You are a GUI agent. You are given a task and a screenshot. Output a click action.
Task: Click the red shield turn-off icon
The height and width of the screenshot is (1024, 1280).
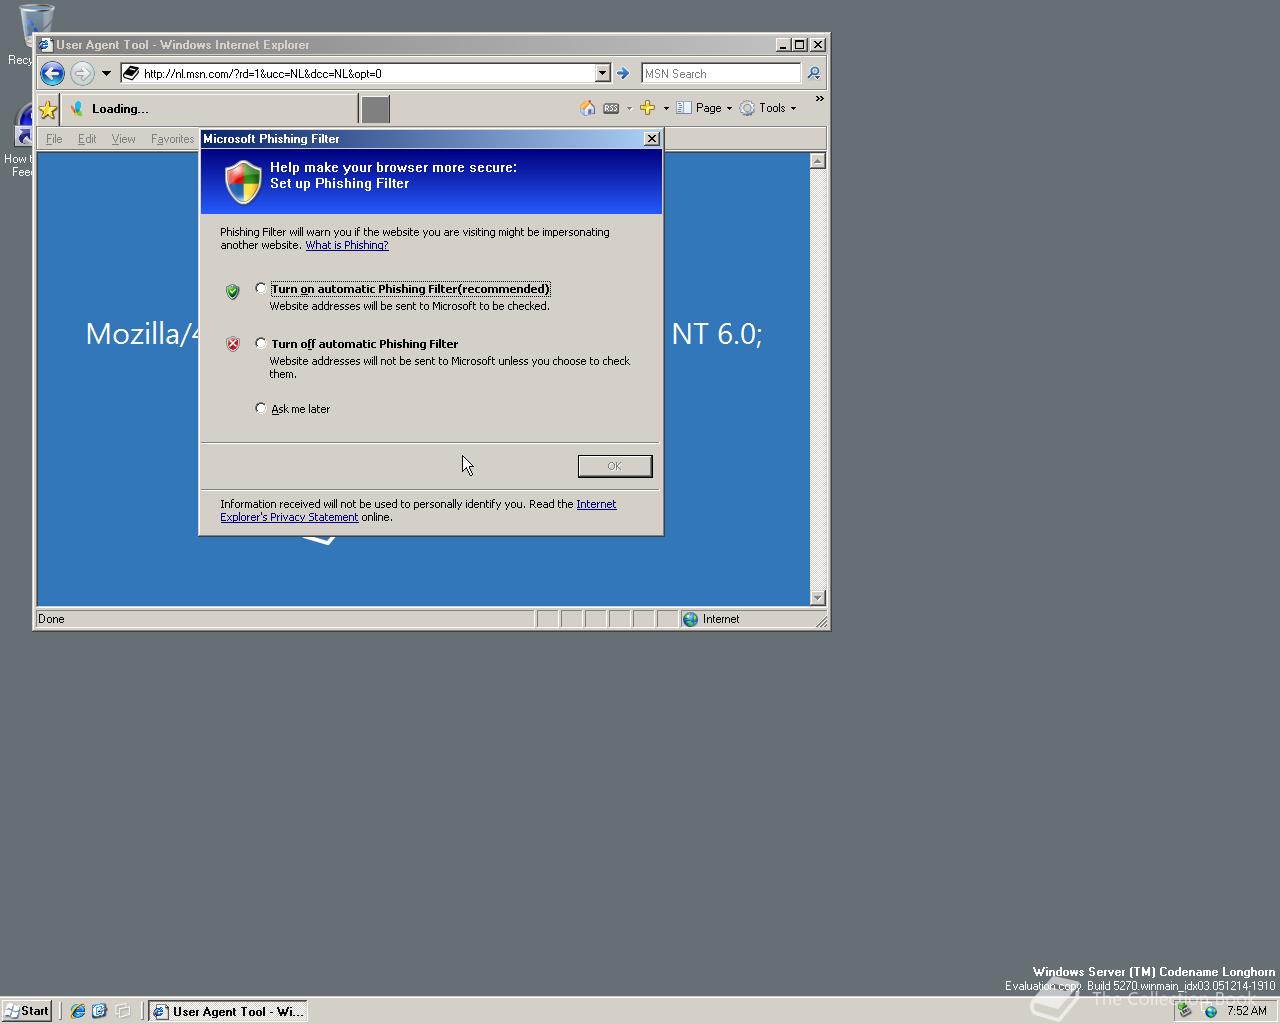(233, 344)
